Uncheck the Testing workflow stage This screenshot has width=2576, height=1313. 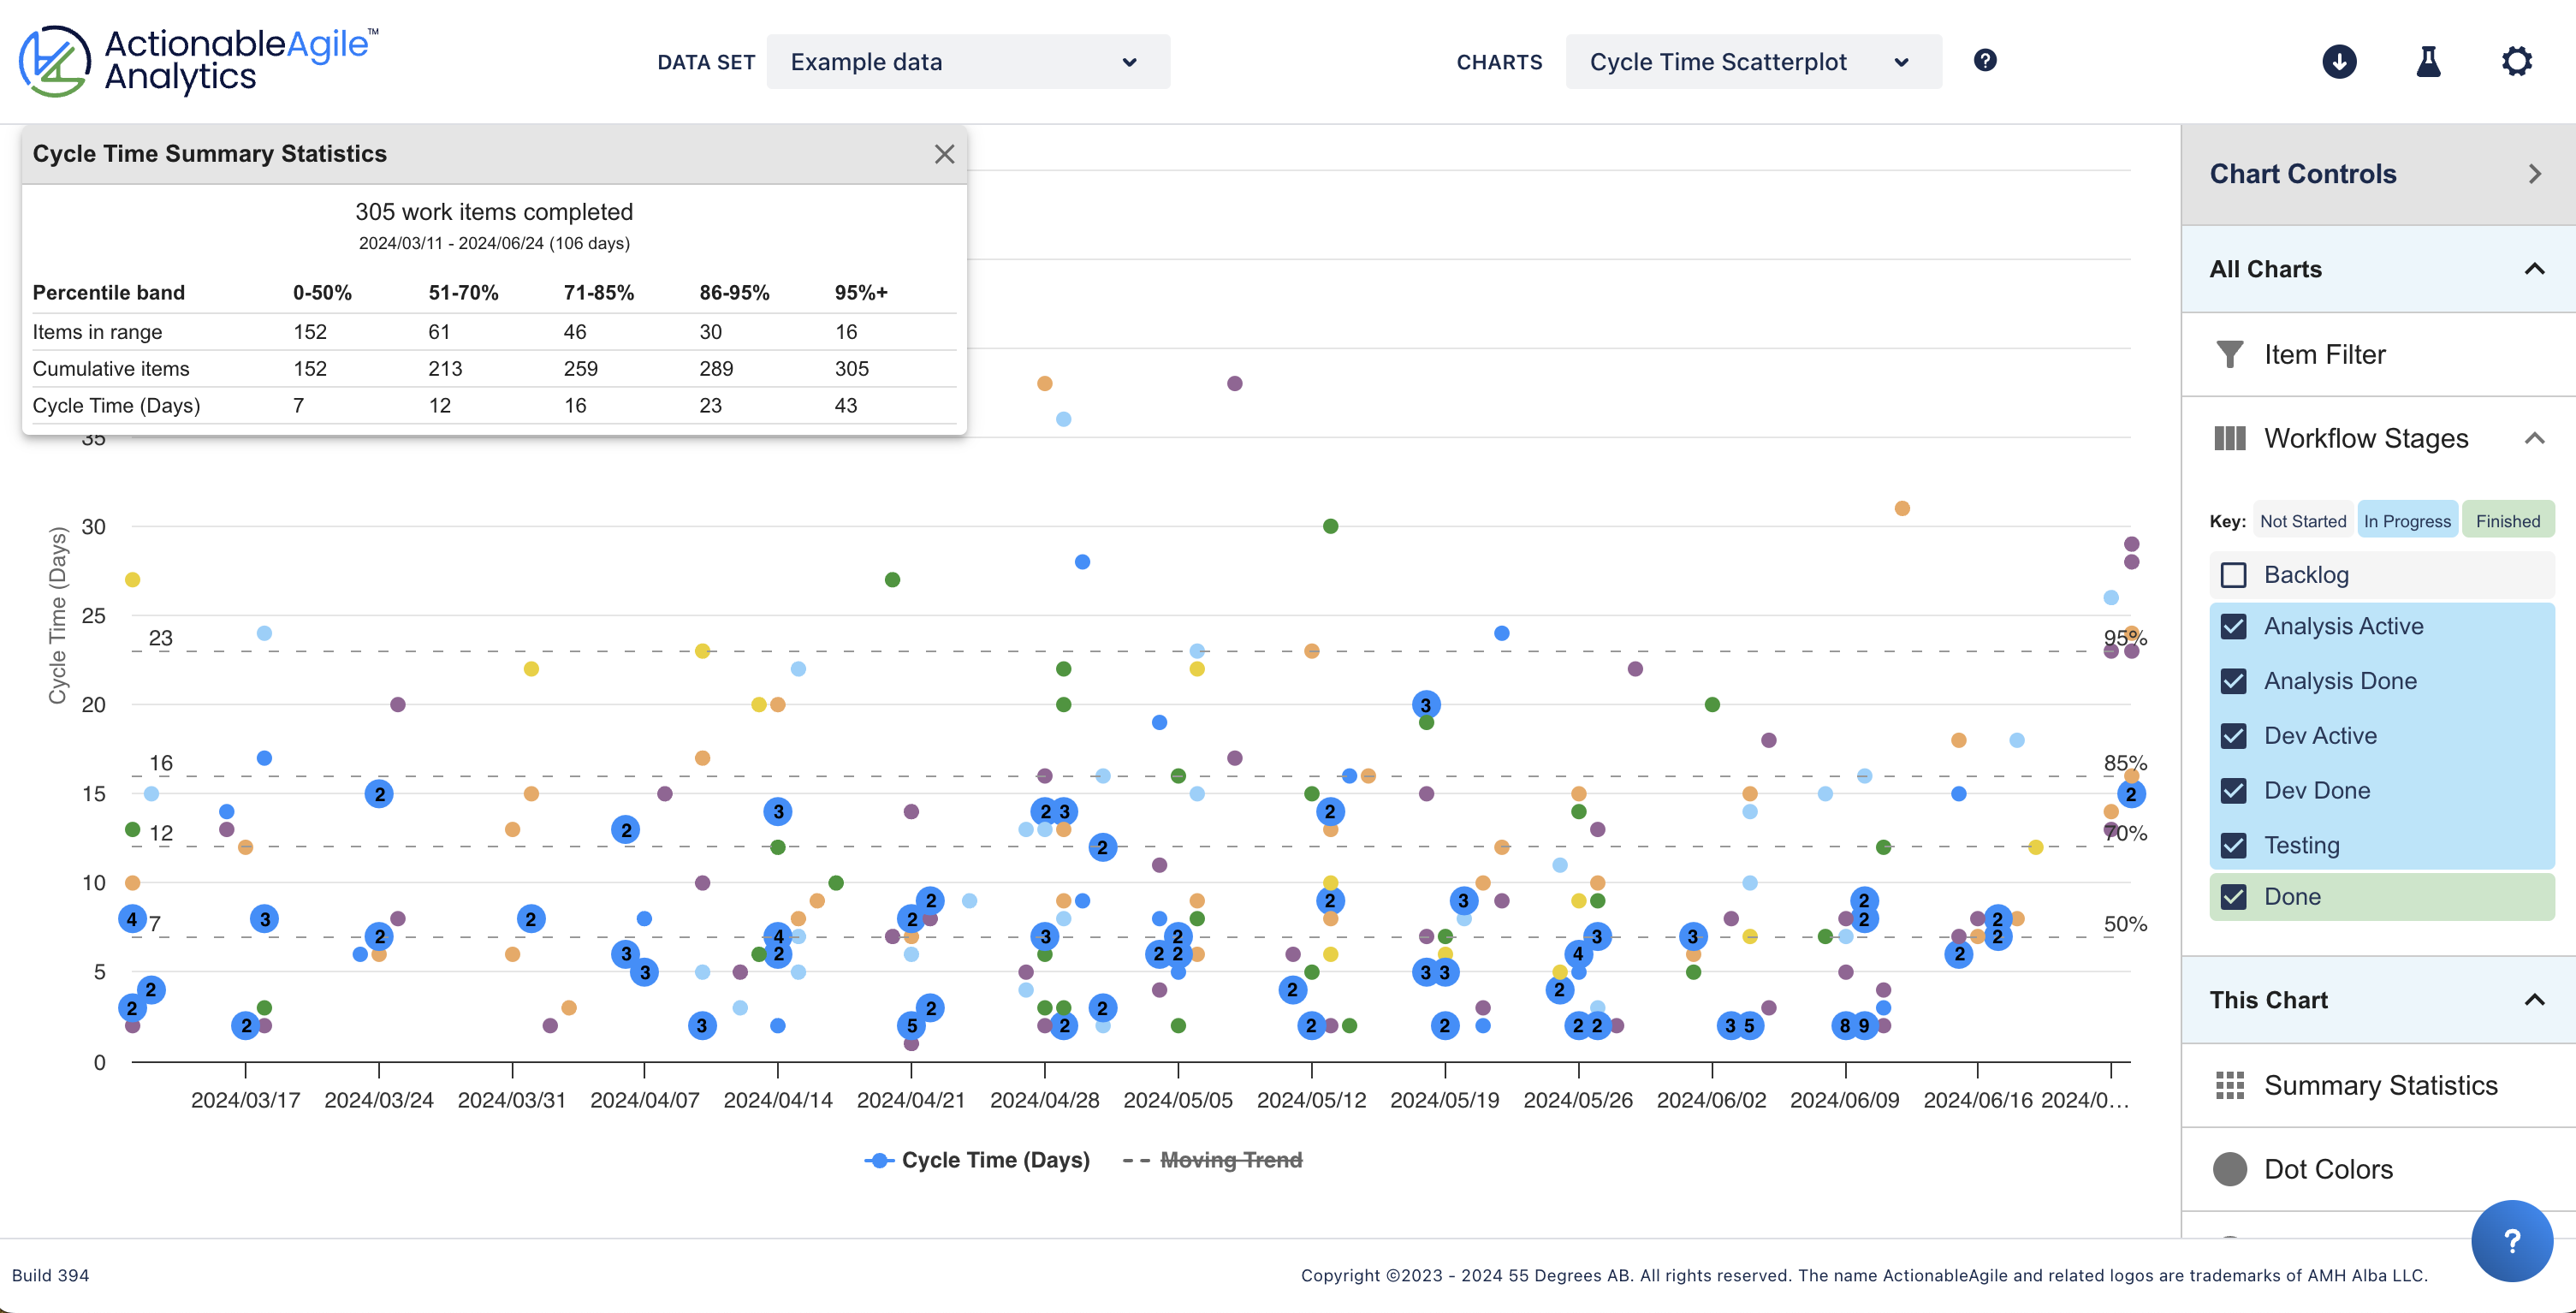point(2235,845)
